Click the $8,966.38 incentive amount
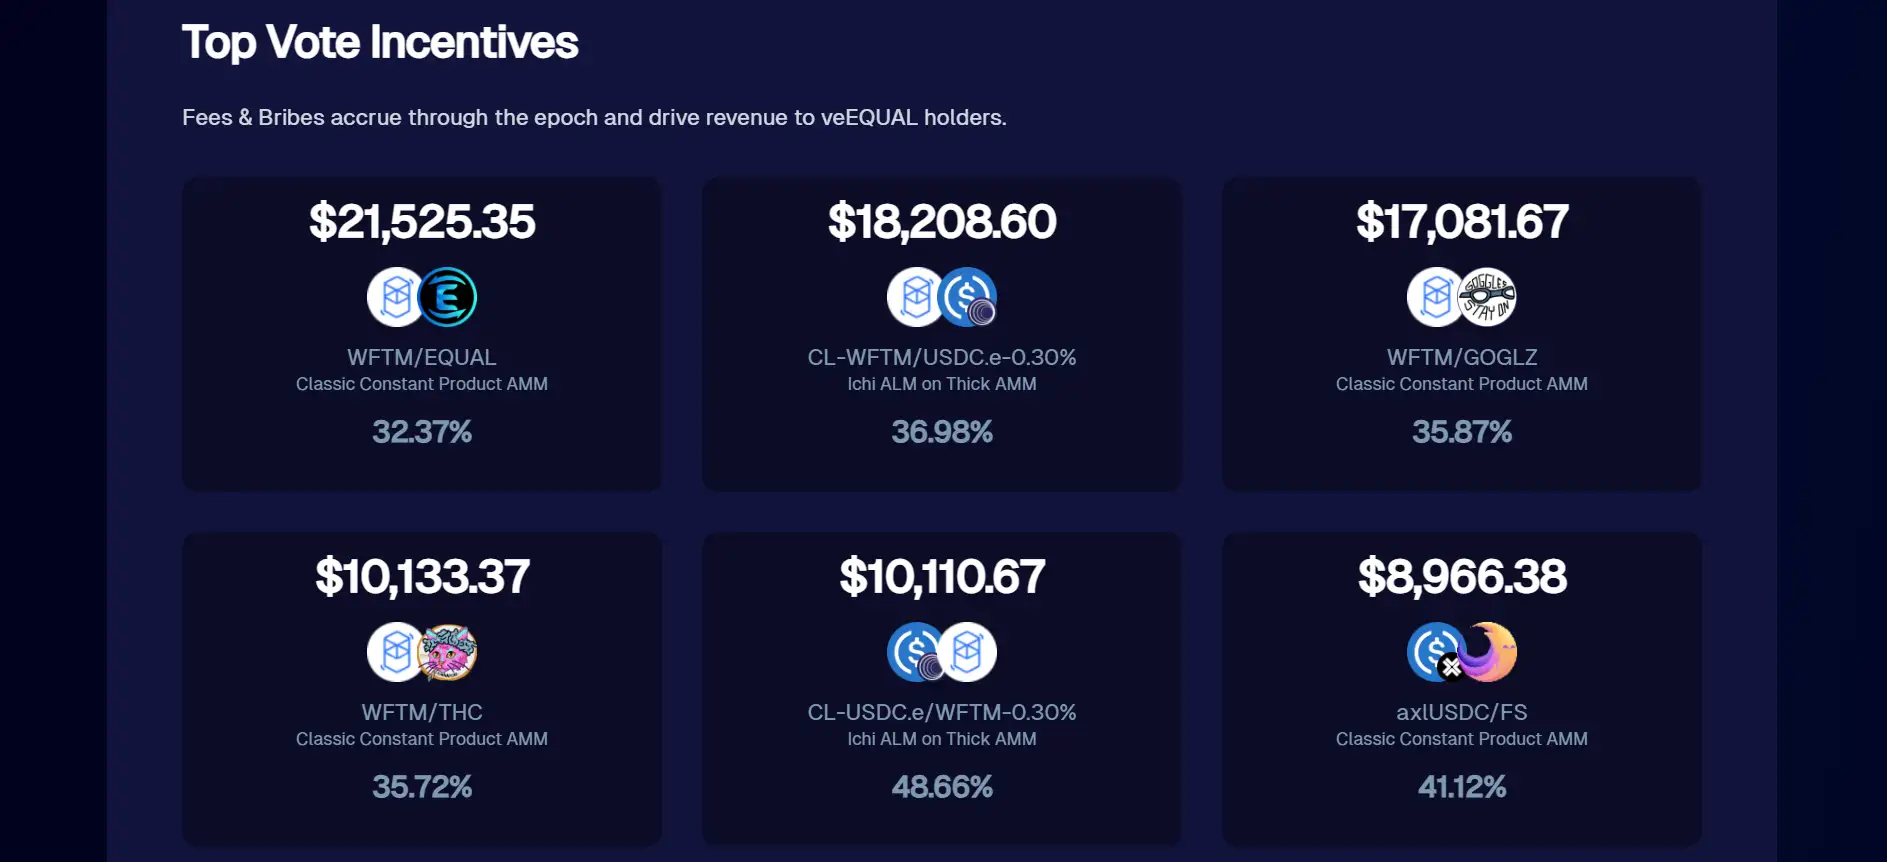This screenshot has height=862, width=1887. 1461,576
